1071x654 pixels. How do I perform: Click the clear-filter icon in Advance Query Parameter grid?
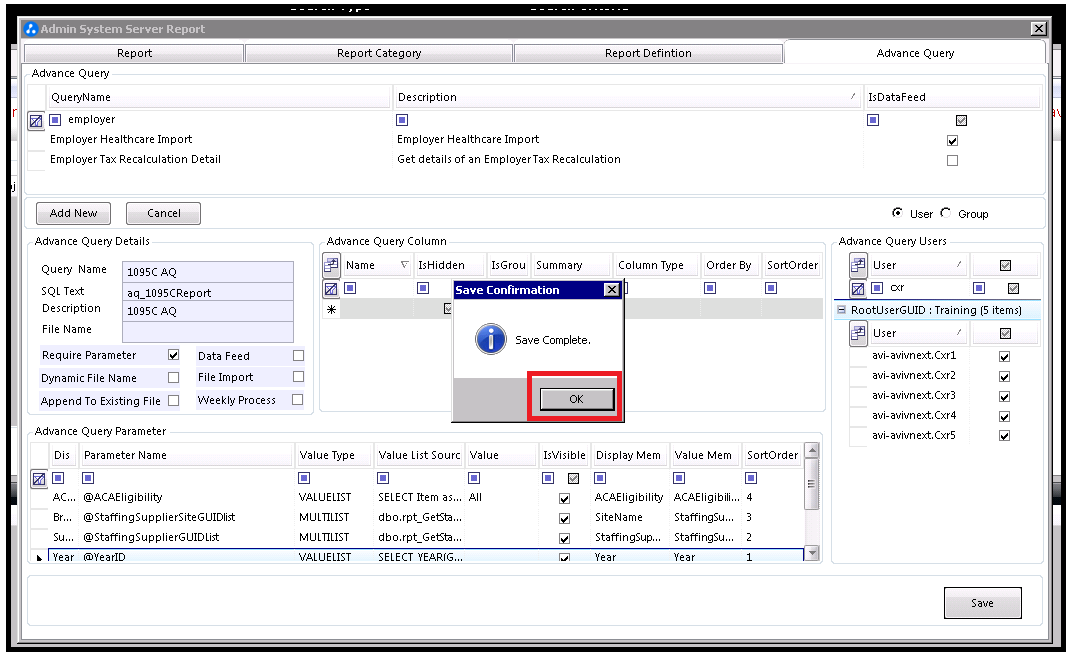coord(39,479)
